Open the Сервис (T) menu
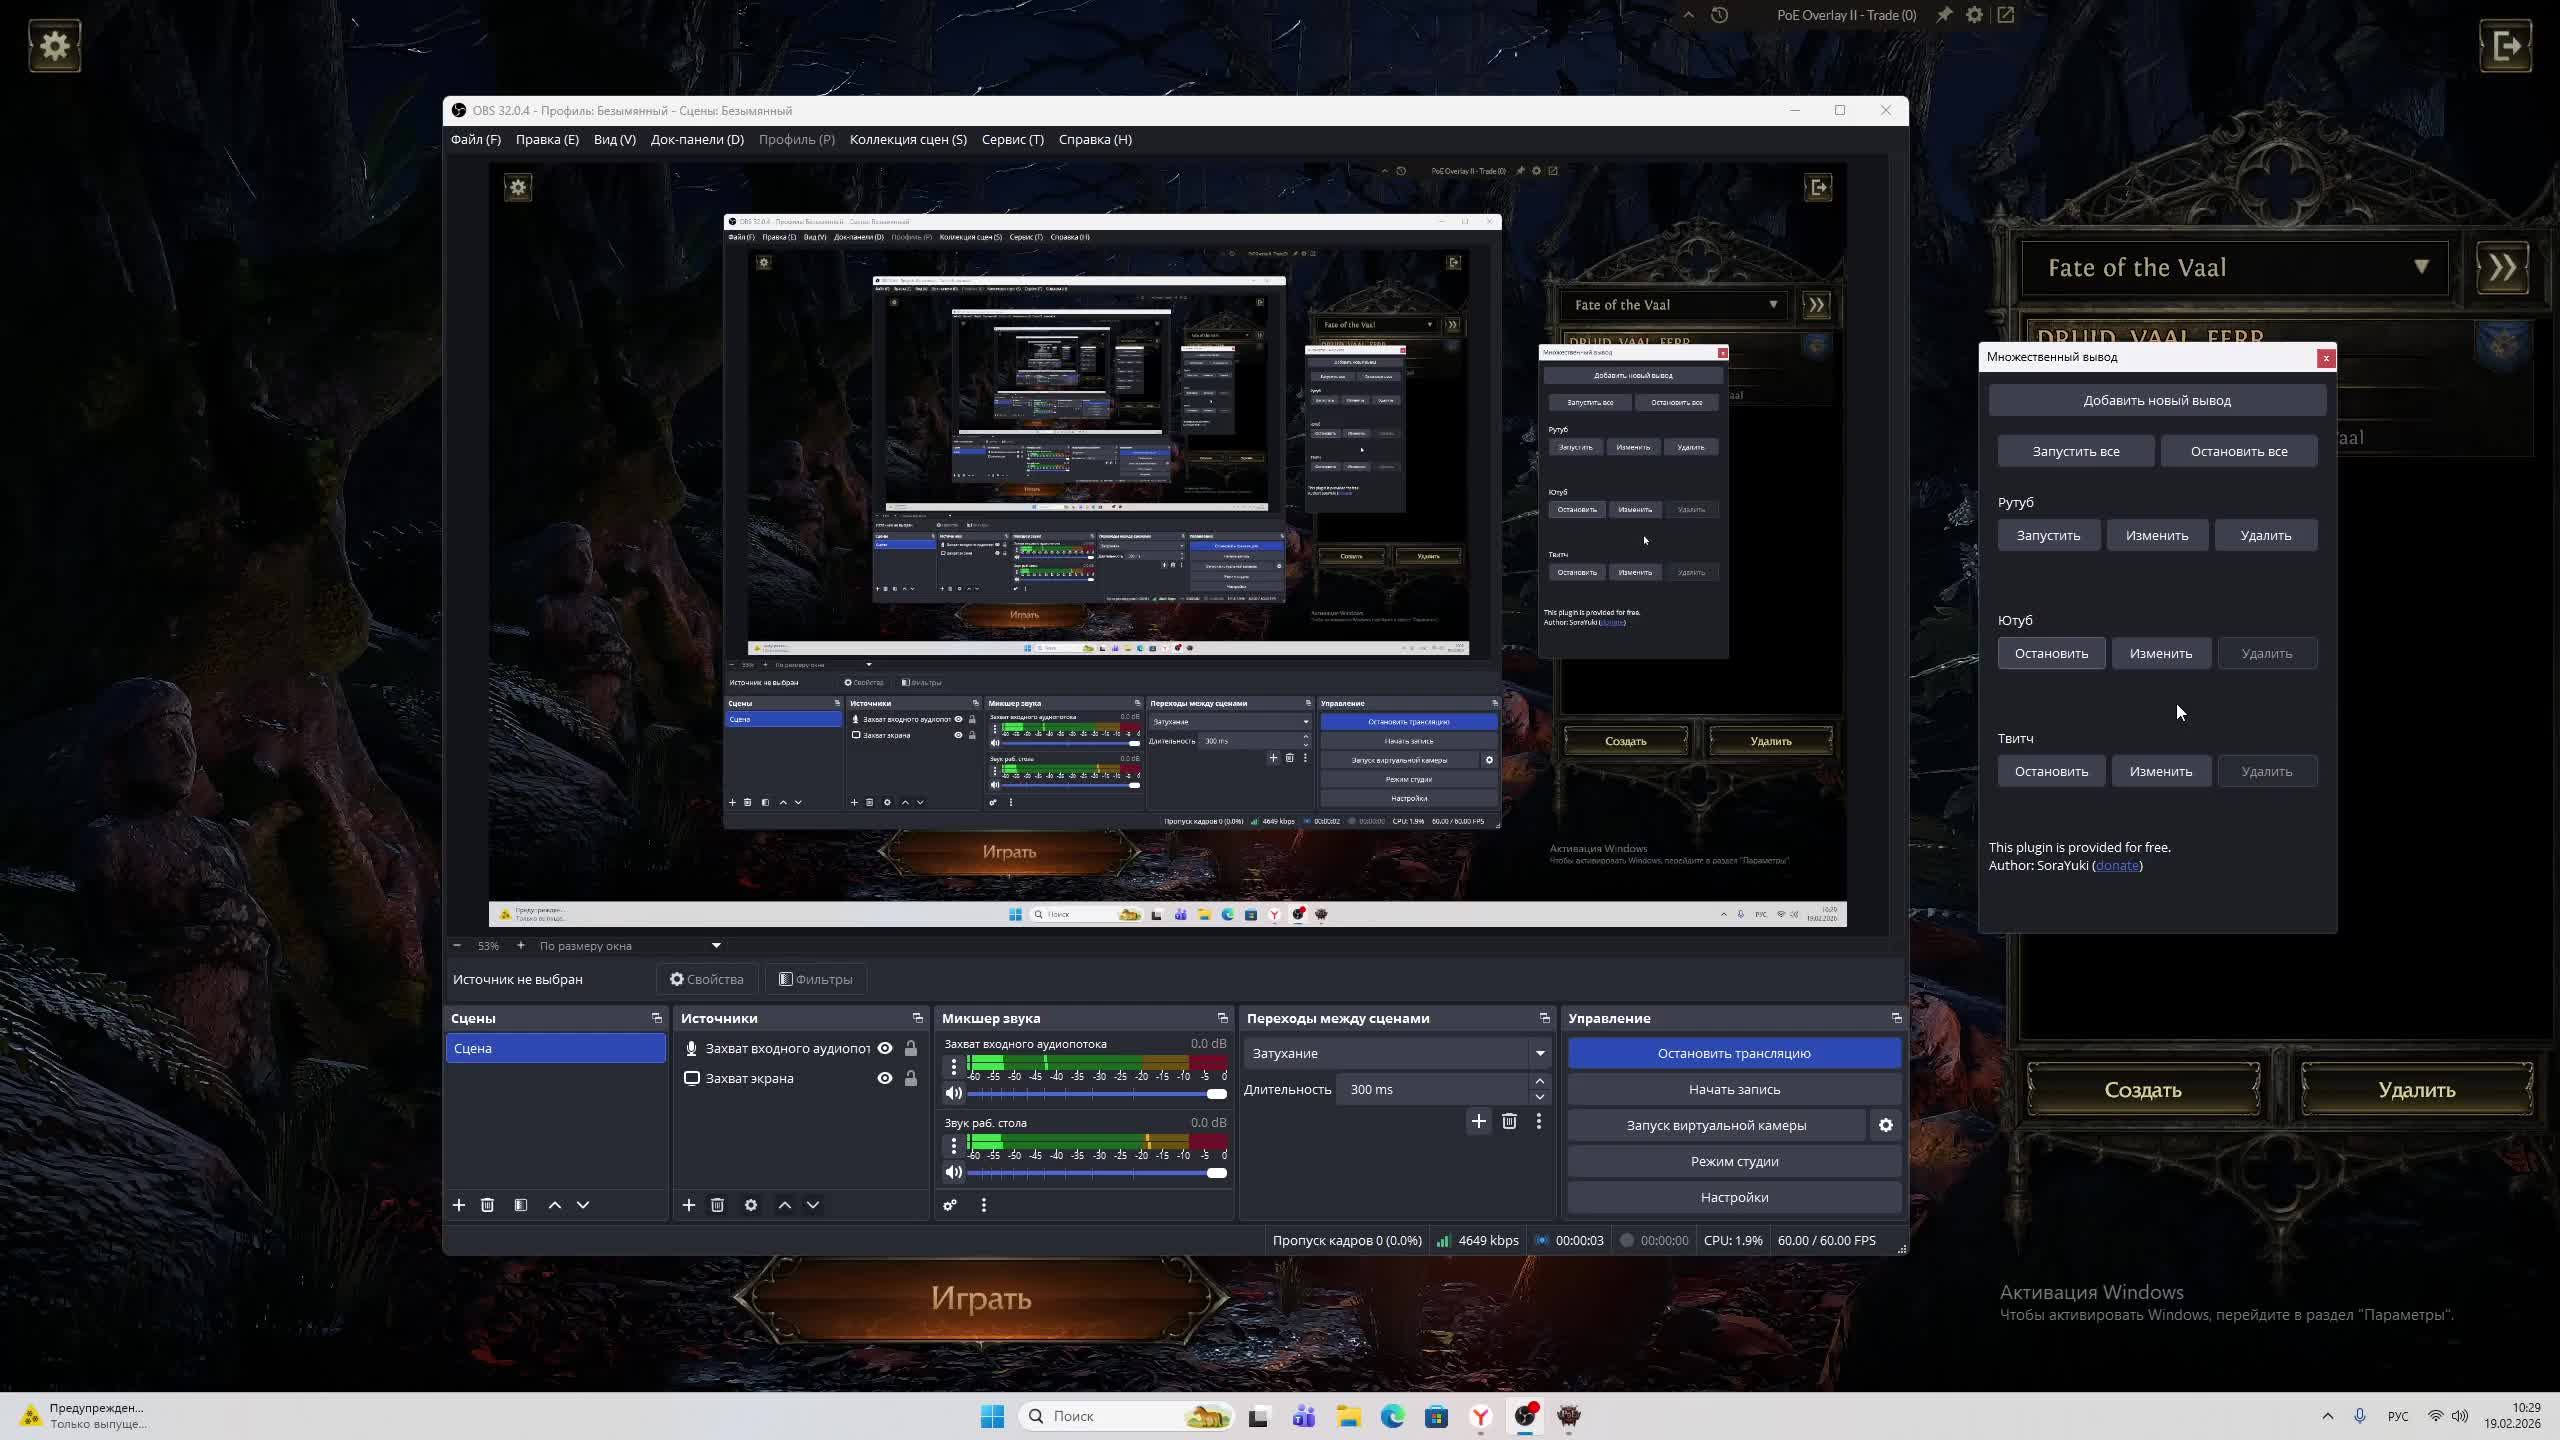This screenshot has width=2560, height=1440. tap(1012, 139)
